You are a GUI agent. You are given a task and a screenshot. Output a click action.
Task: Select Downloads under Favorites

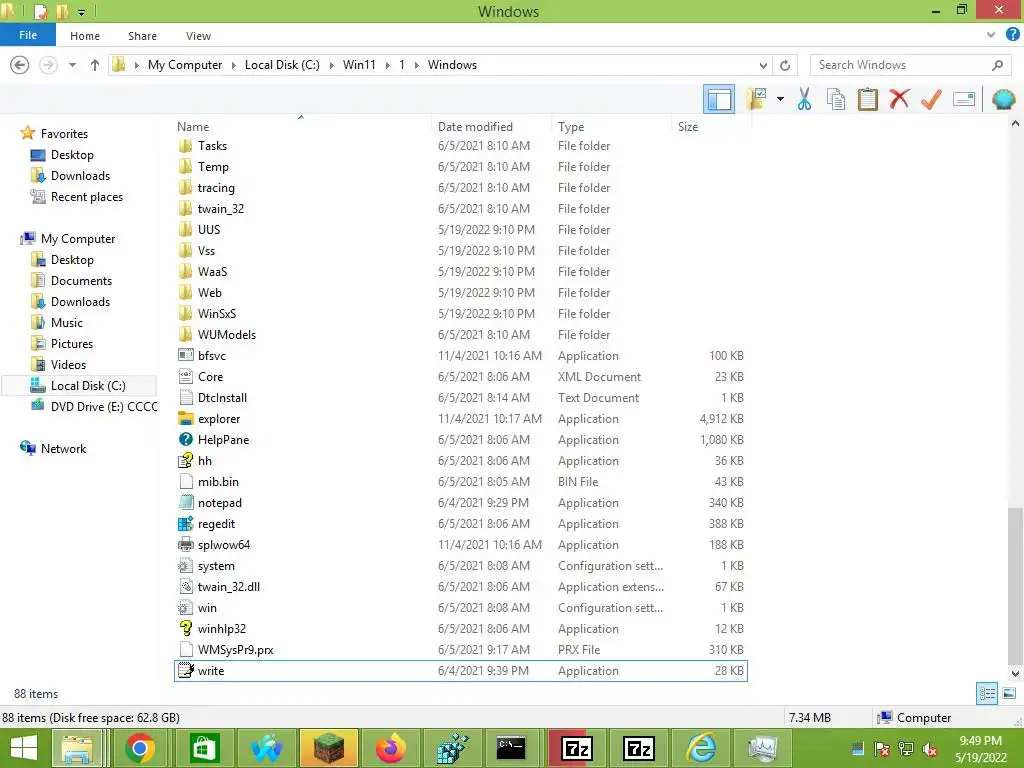pos(80,176)
